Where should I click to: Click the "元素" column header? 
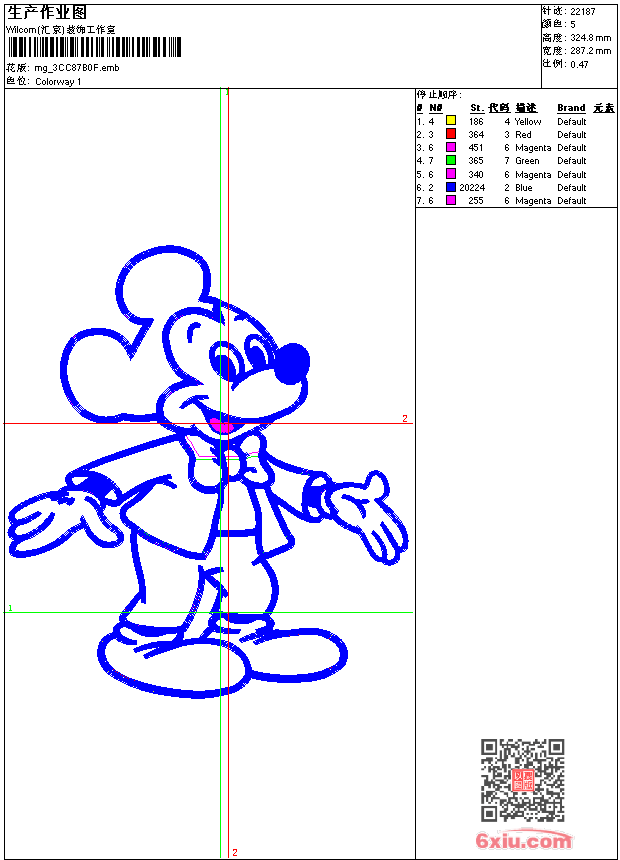coord(604,108)
